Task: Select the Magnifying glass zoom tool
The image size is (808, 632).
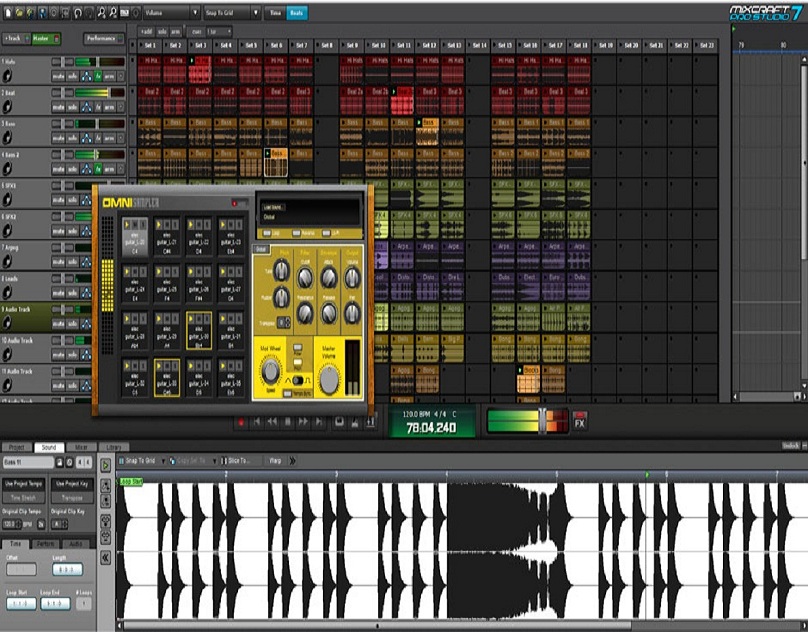Action: [102, 13]
